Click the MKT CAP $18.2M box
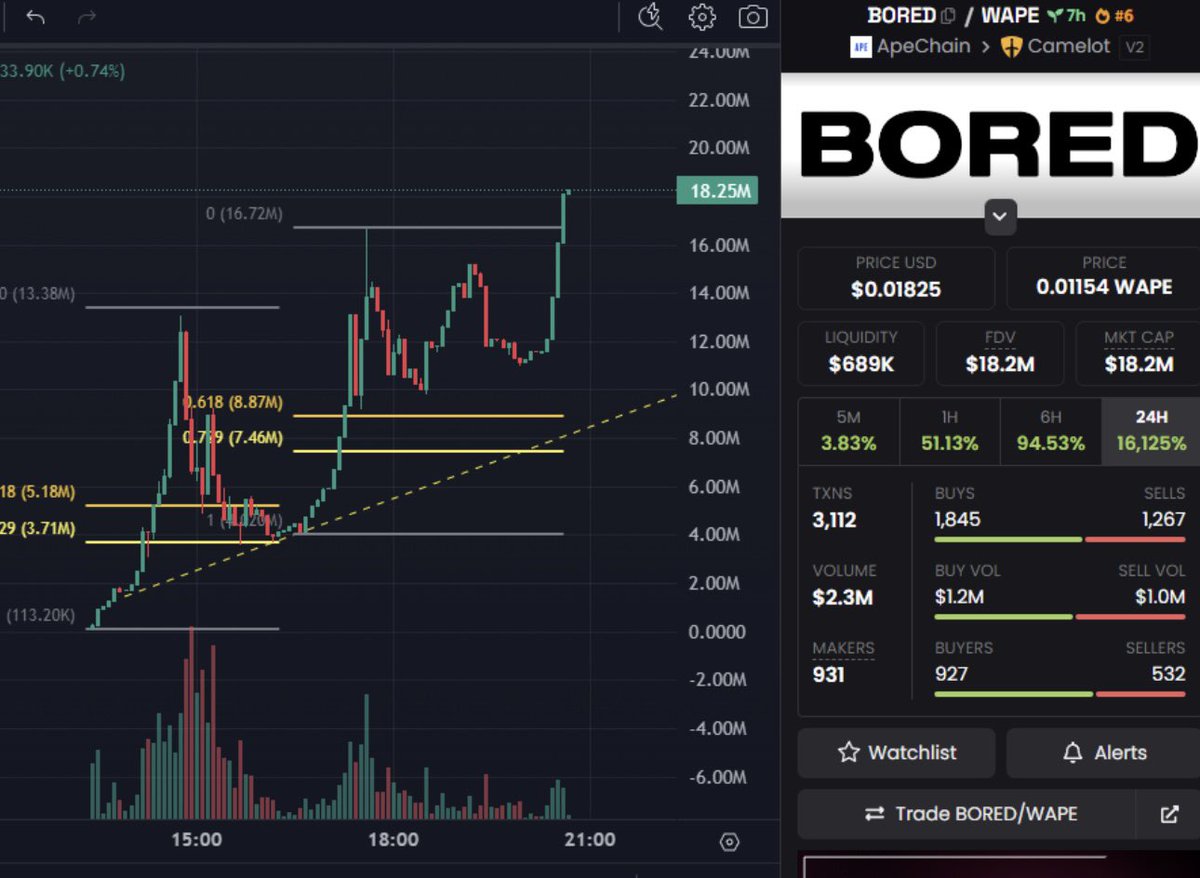This screenshot has height=878, width=1200. [x=1138, y=354]
